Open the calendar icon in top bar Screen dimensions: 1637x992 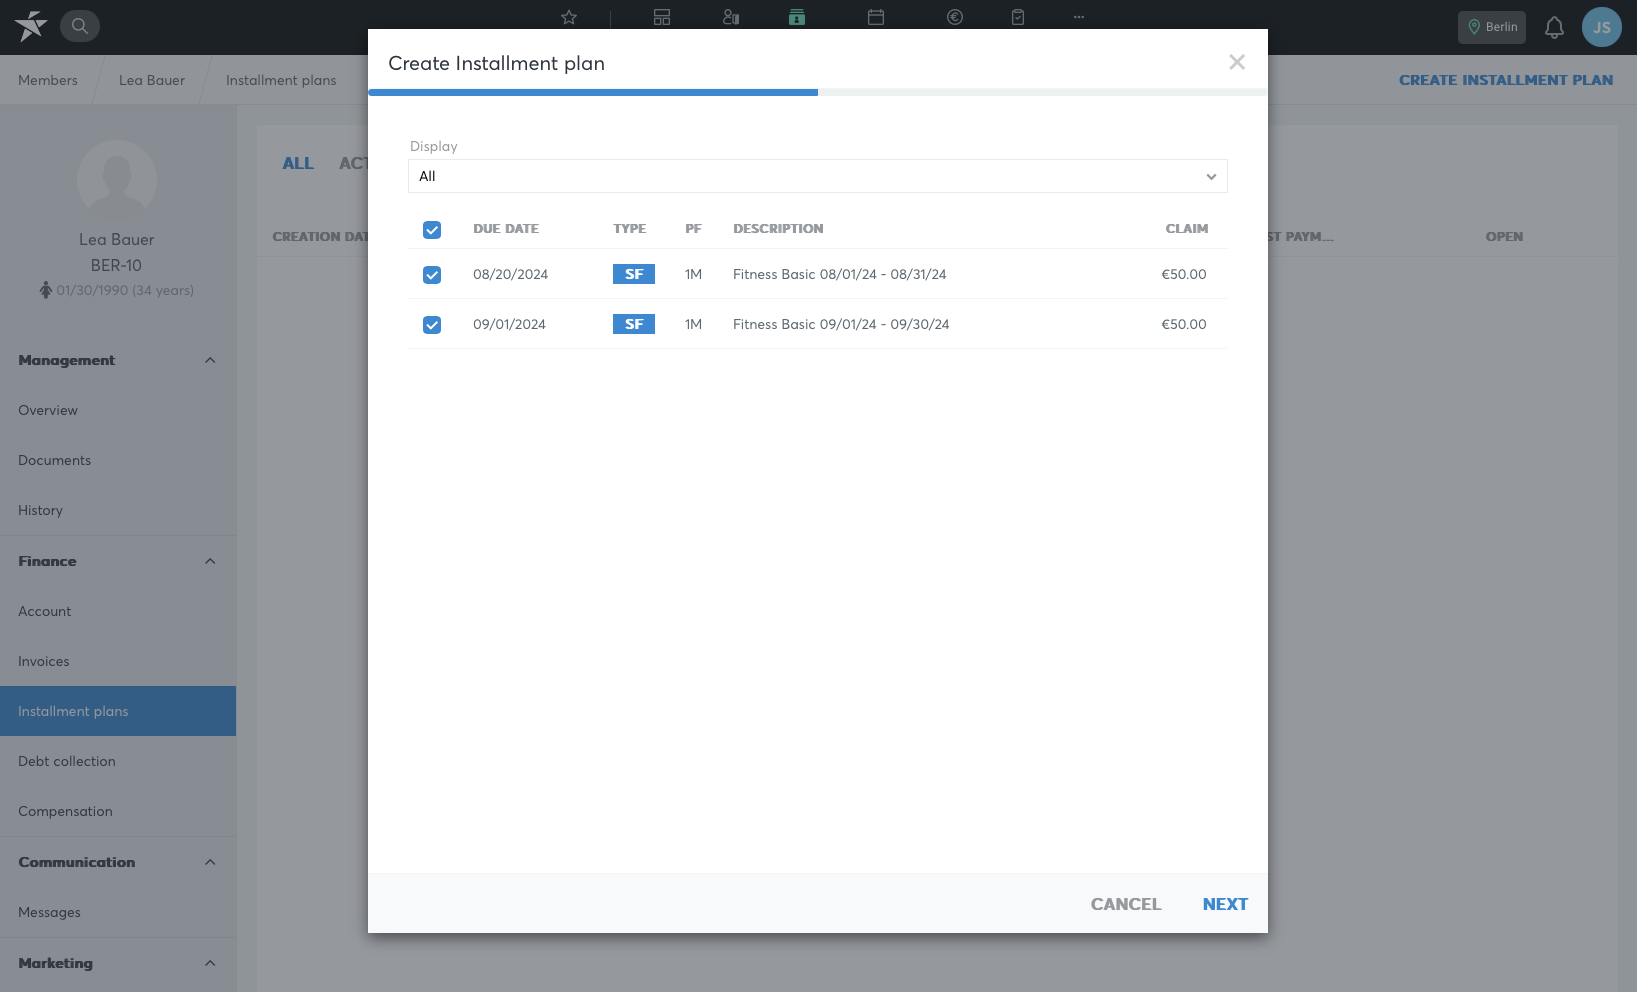click(876, 17)
